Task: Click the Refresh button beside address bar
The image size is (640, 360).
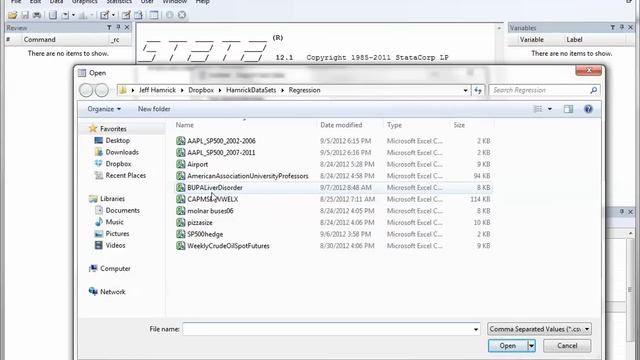Action: point(478,90)
